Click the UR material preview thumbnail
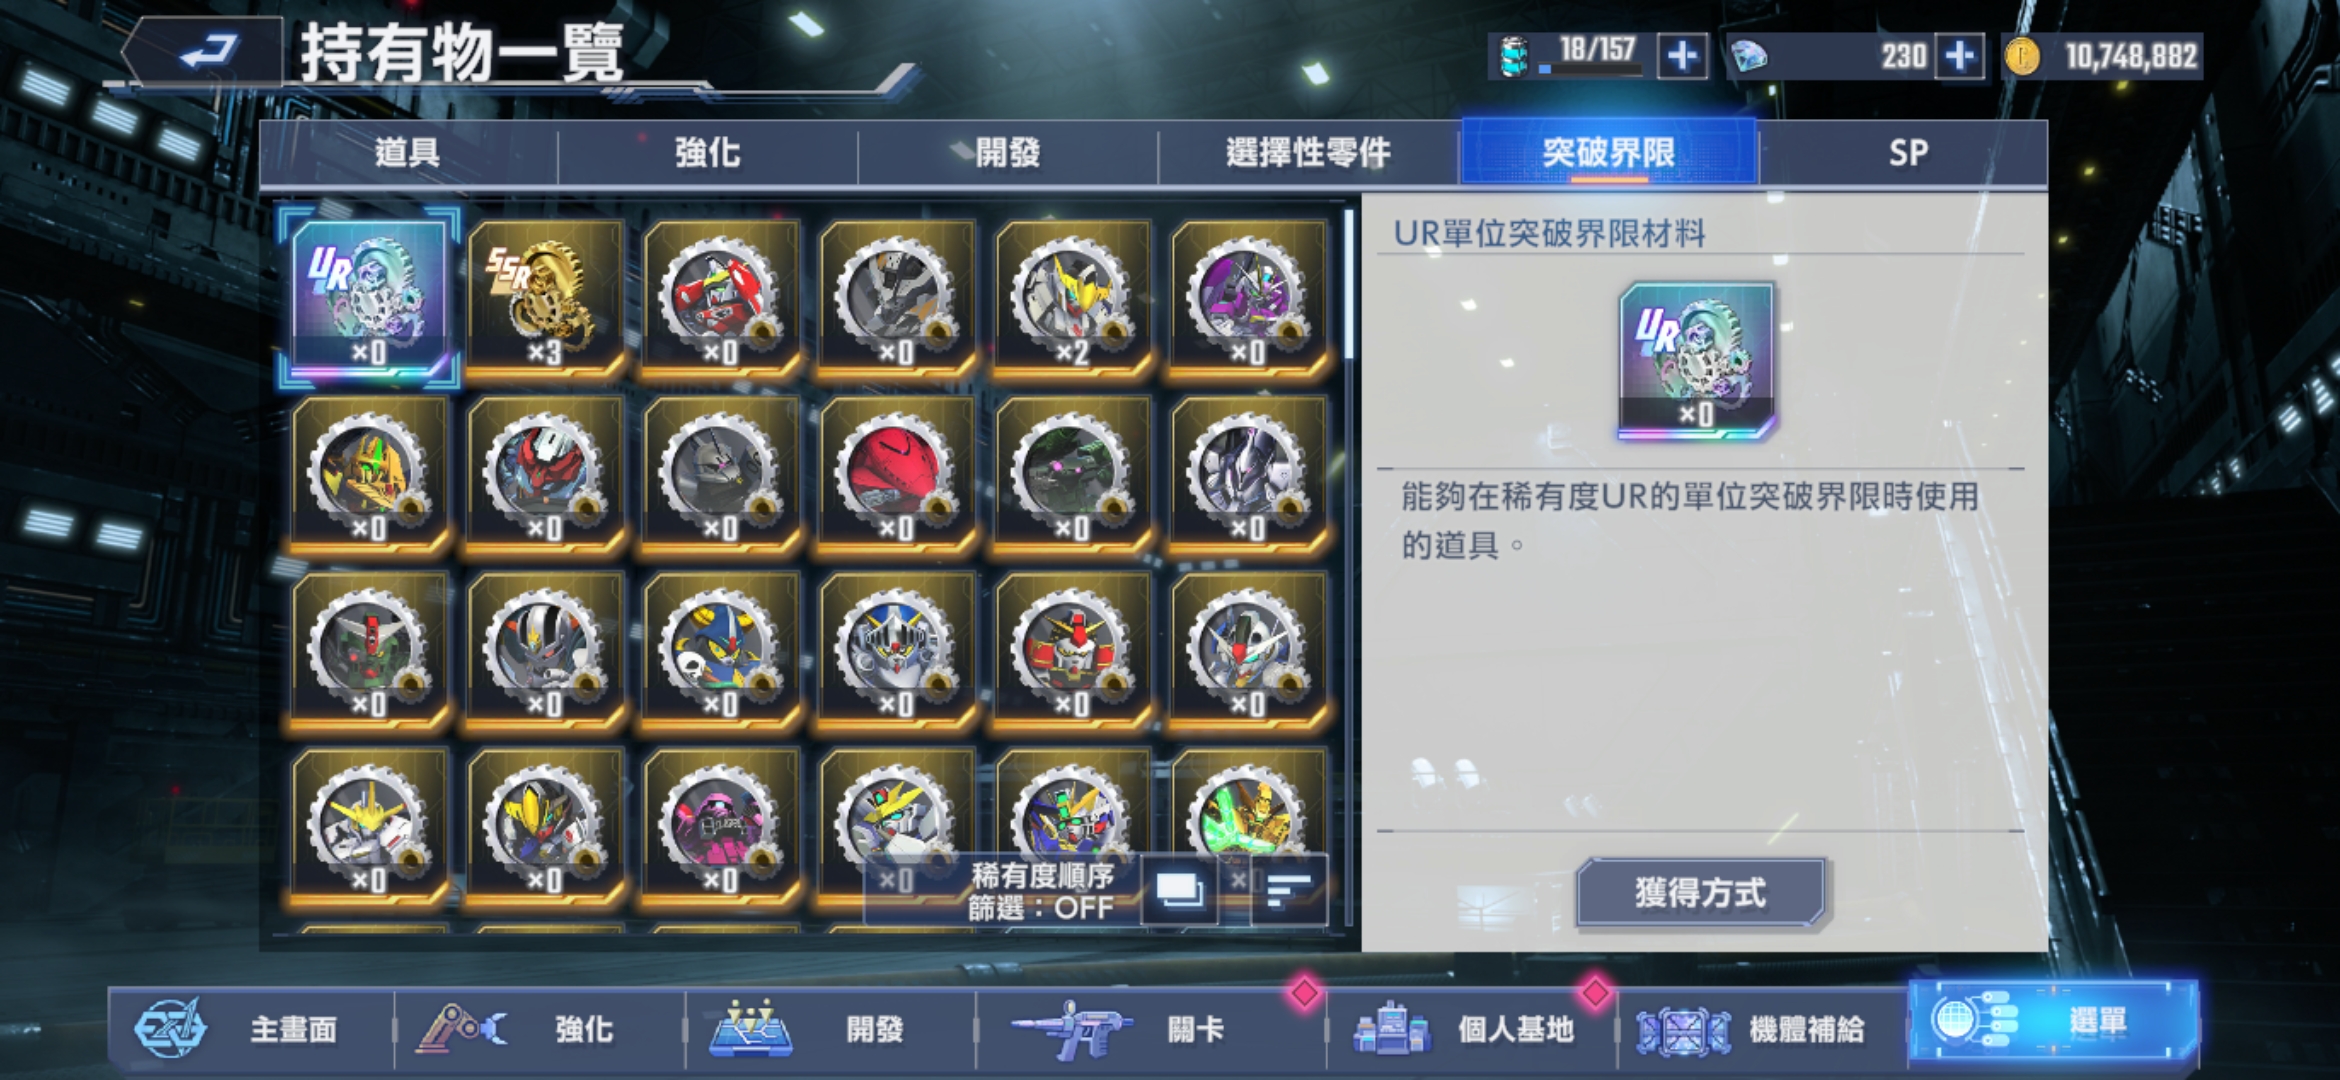2340x1080 pixels. pyautogui.click(x=1696, y=360)
